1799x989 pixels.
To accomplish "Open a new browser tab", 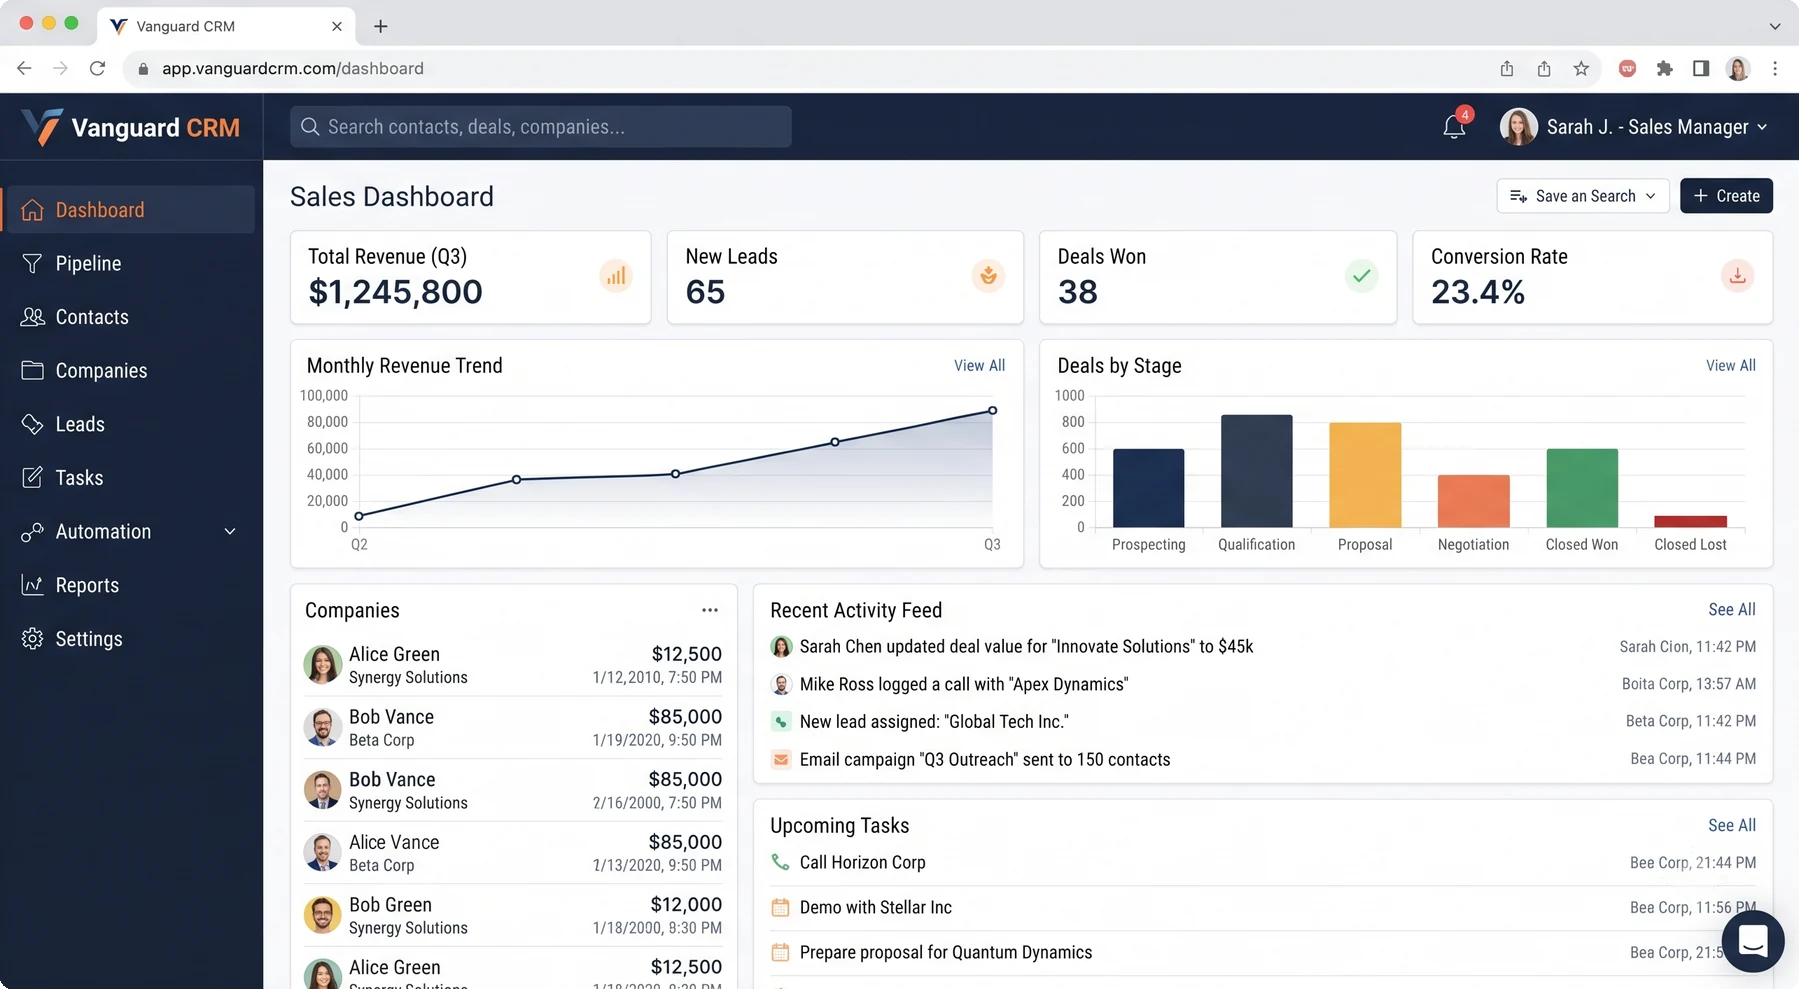I will [380, 26].
